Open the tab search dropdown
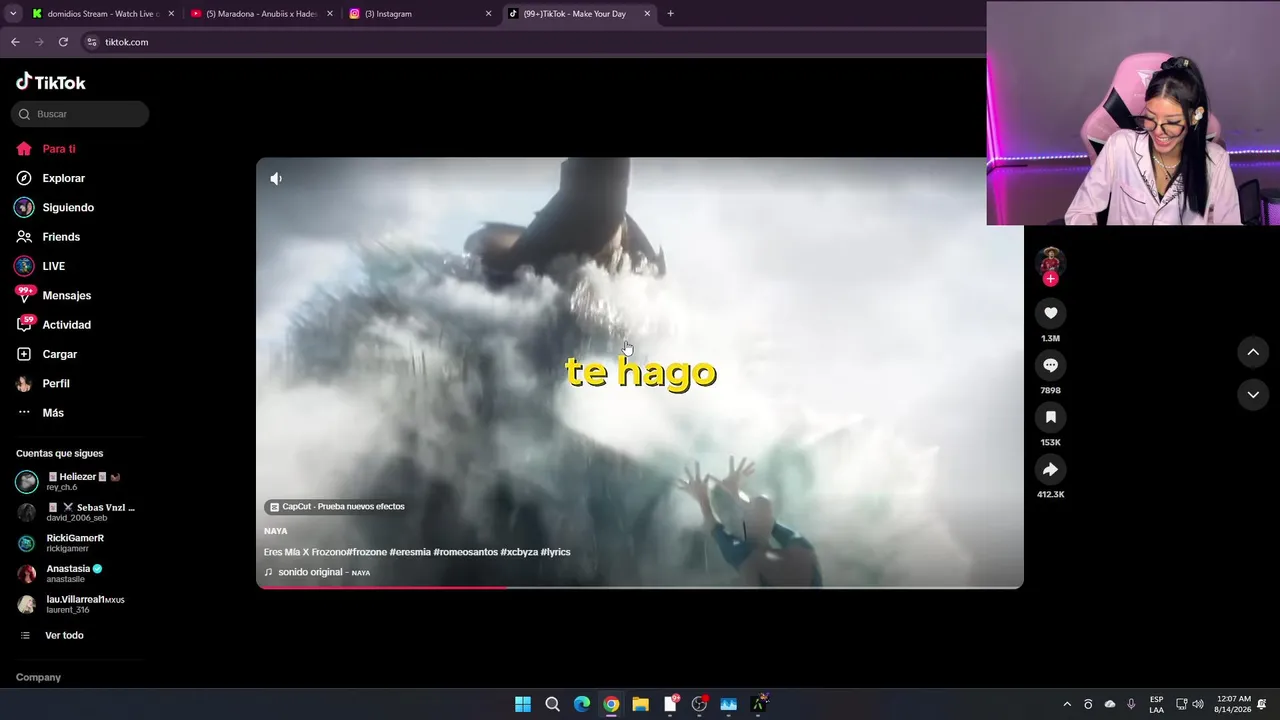The height and width of the screenshot is (720, 1280). point(12,14)
